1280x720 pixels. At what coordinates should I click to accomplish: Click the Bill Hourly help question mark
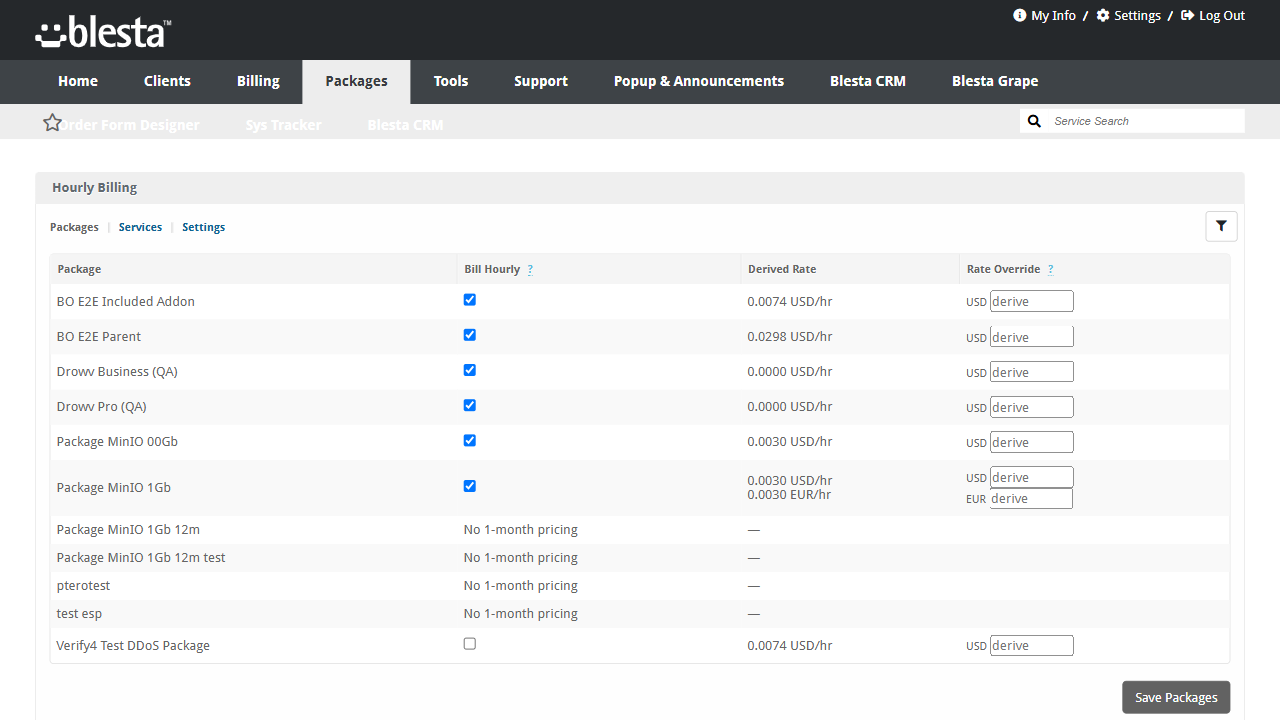point(530,269)
